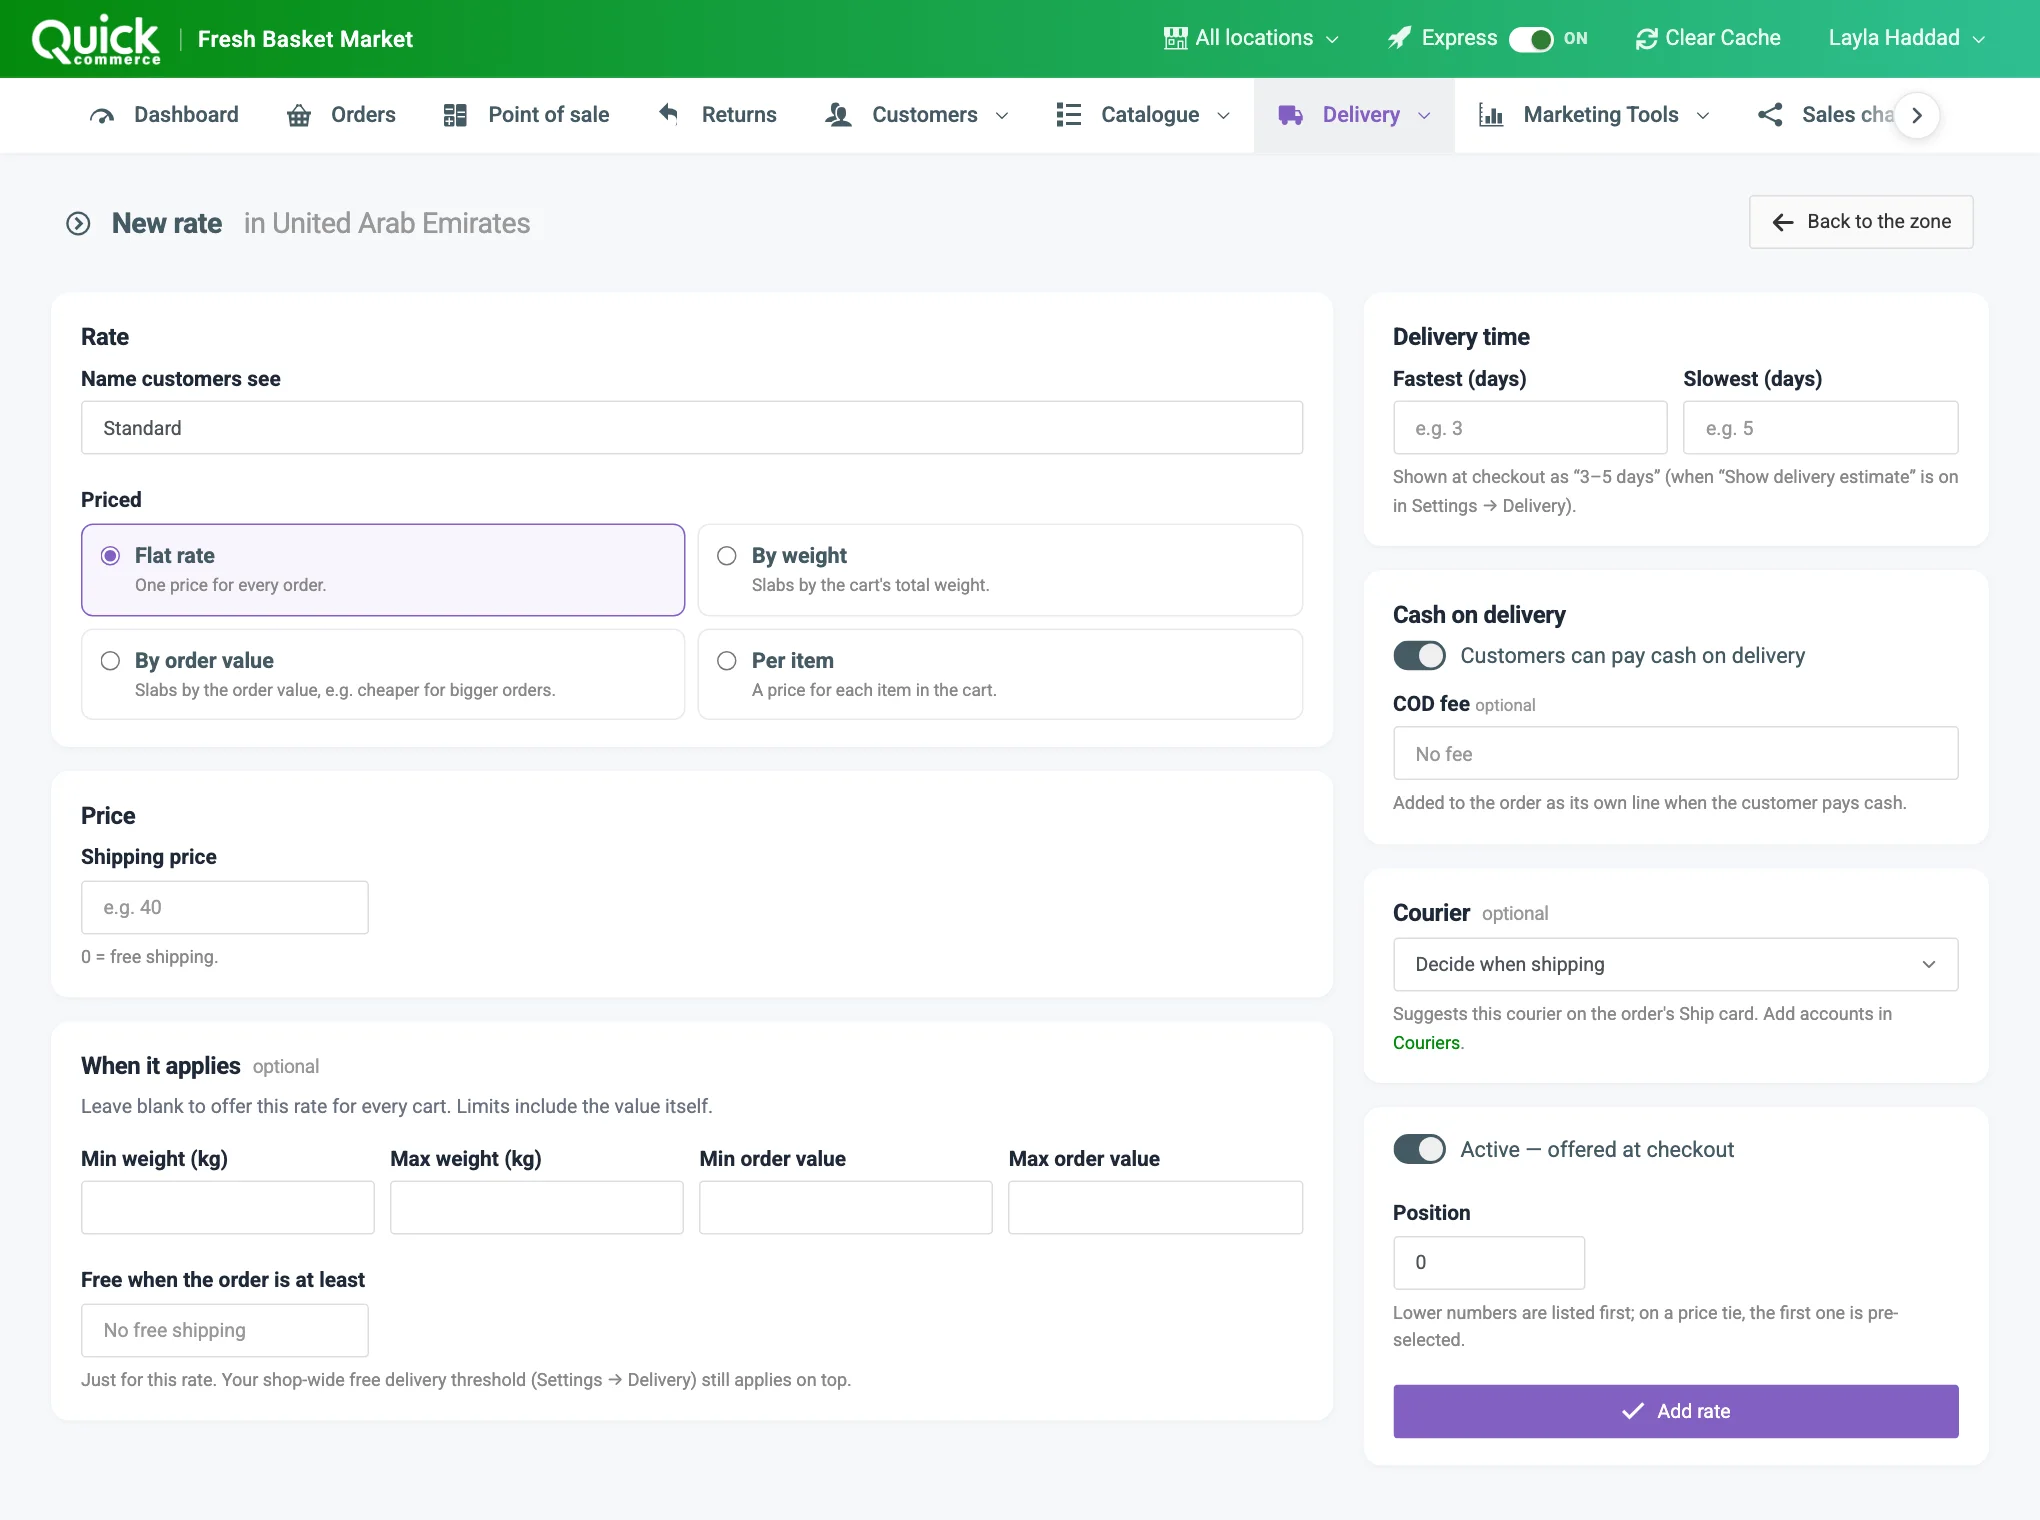Click the Customers person icon

point(838,115)
